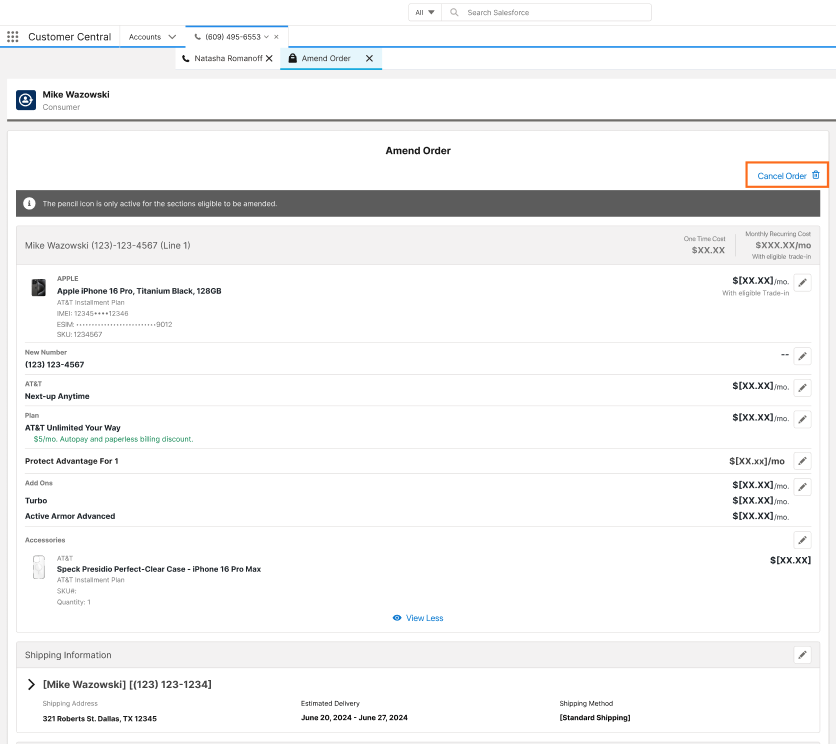Edit the Accessories section

(802, 540)
